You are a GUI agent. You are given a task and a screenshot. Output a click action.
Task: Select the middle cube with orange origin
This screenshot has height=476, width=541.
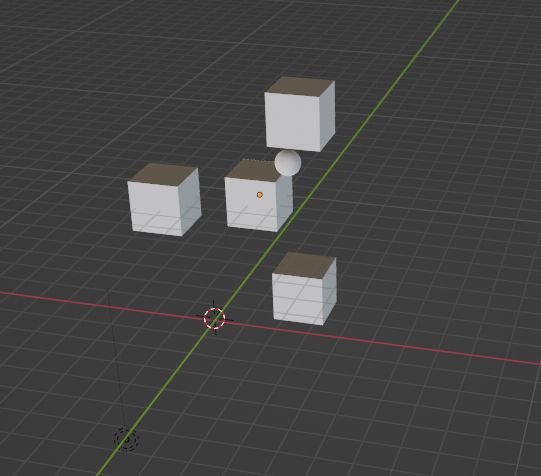coord(258,196)
